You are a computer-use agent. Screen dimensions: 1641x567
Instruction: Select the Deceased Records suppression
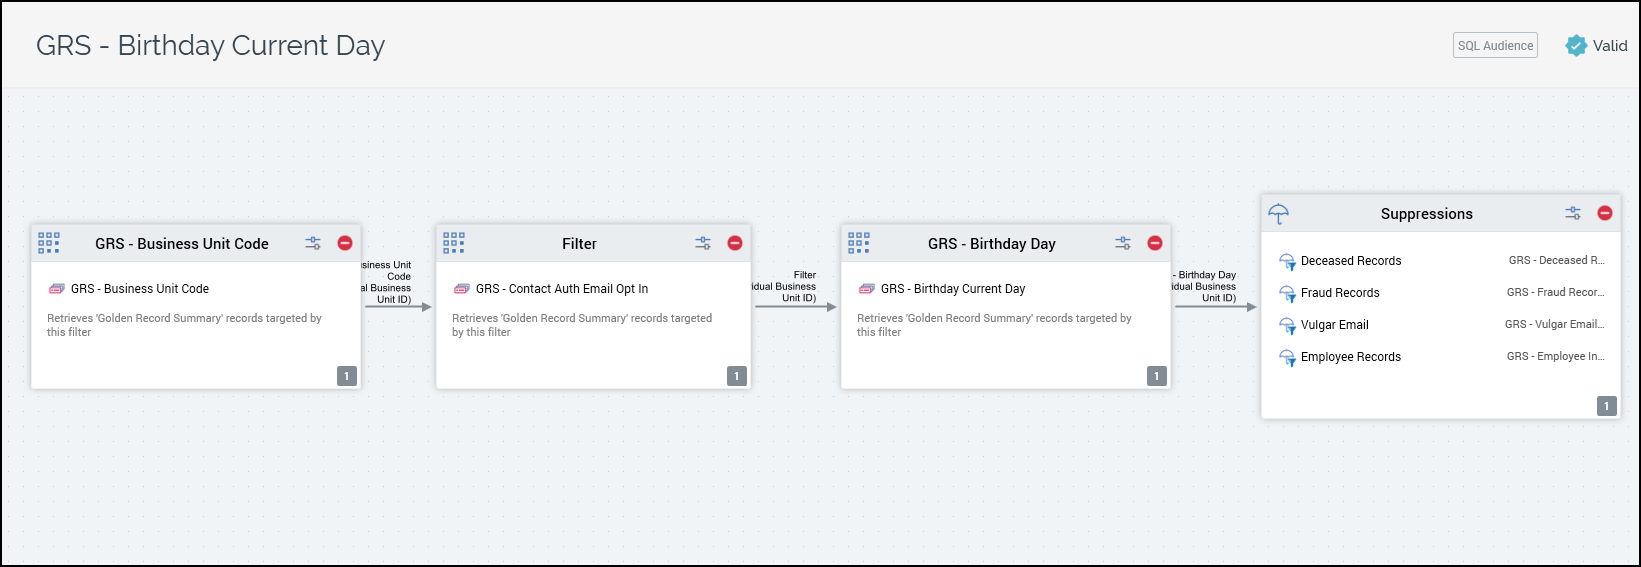pyautogui.click(x=1350, y=261)
